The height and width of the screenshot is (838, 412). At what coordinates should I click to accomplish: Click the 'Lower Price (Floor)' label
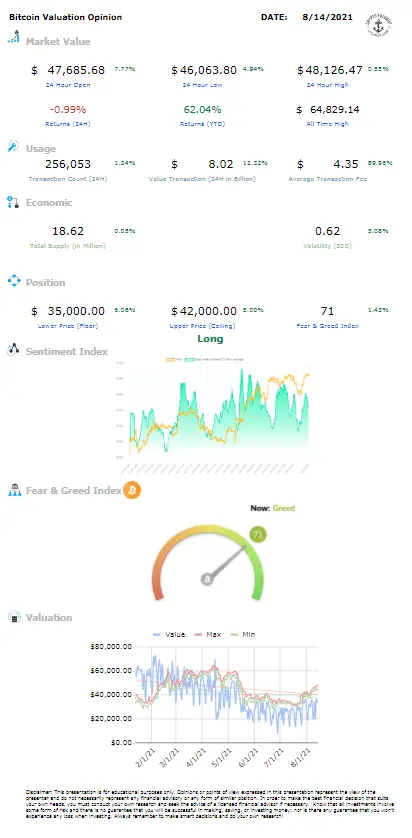pos(68,326)
